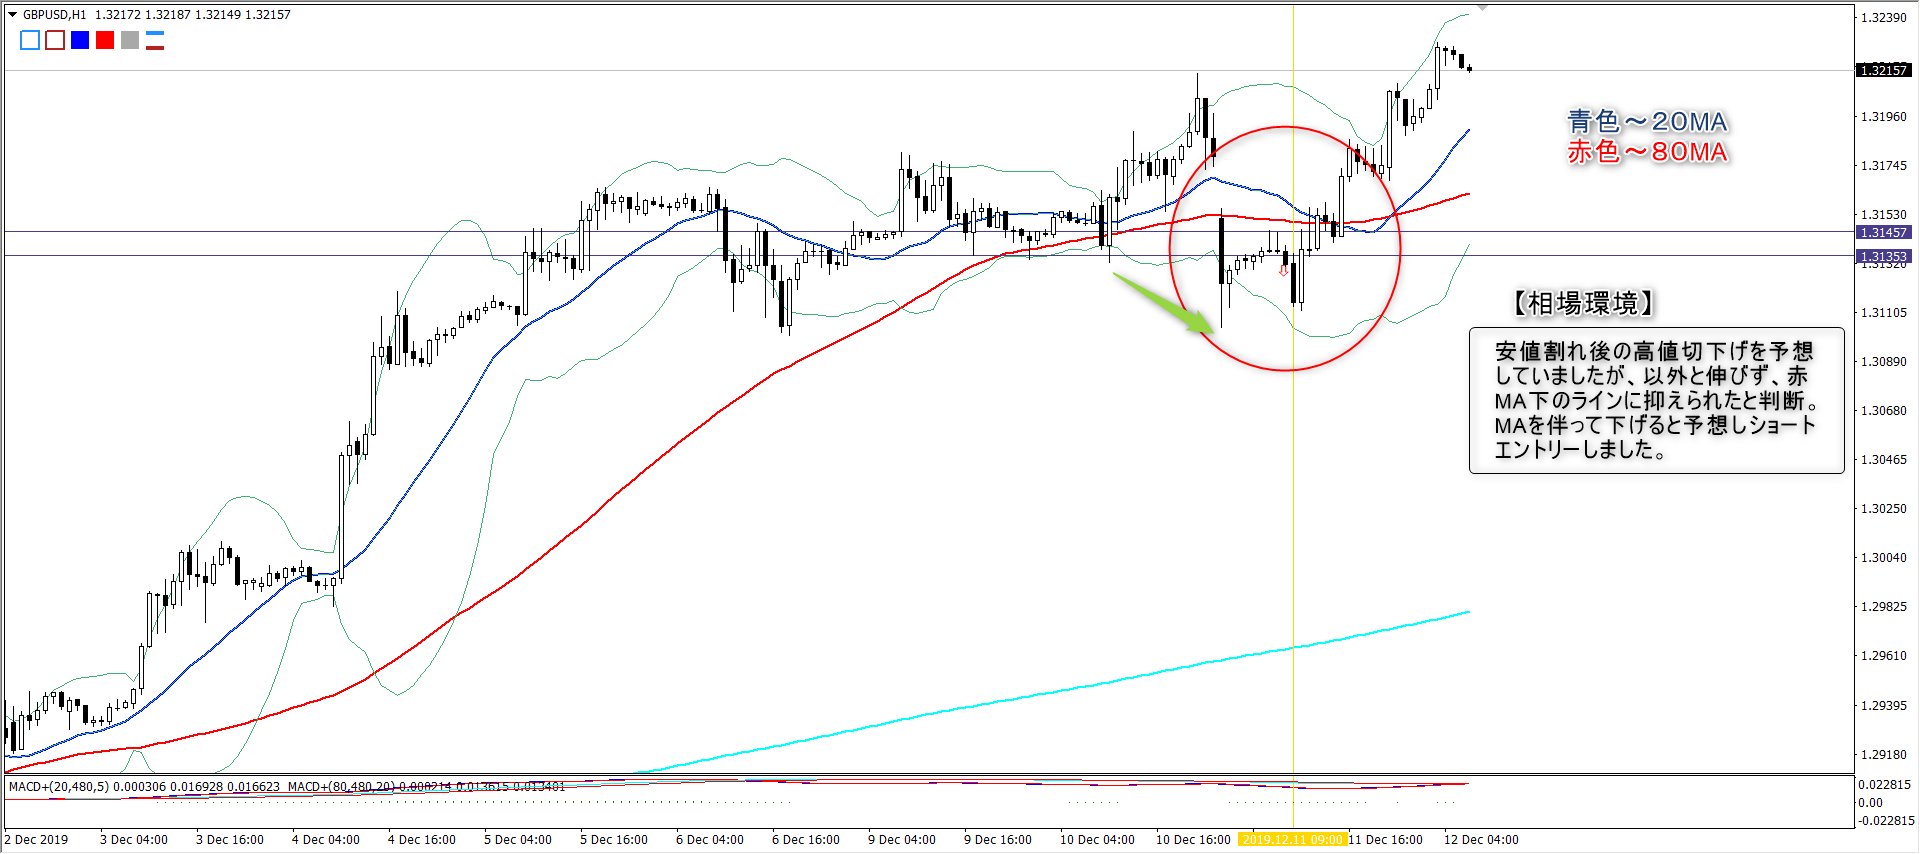1920x854 pixels.
Task: Click price scale label 1.31745
Action: click(1883, 166)
